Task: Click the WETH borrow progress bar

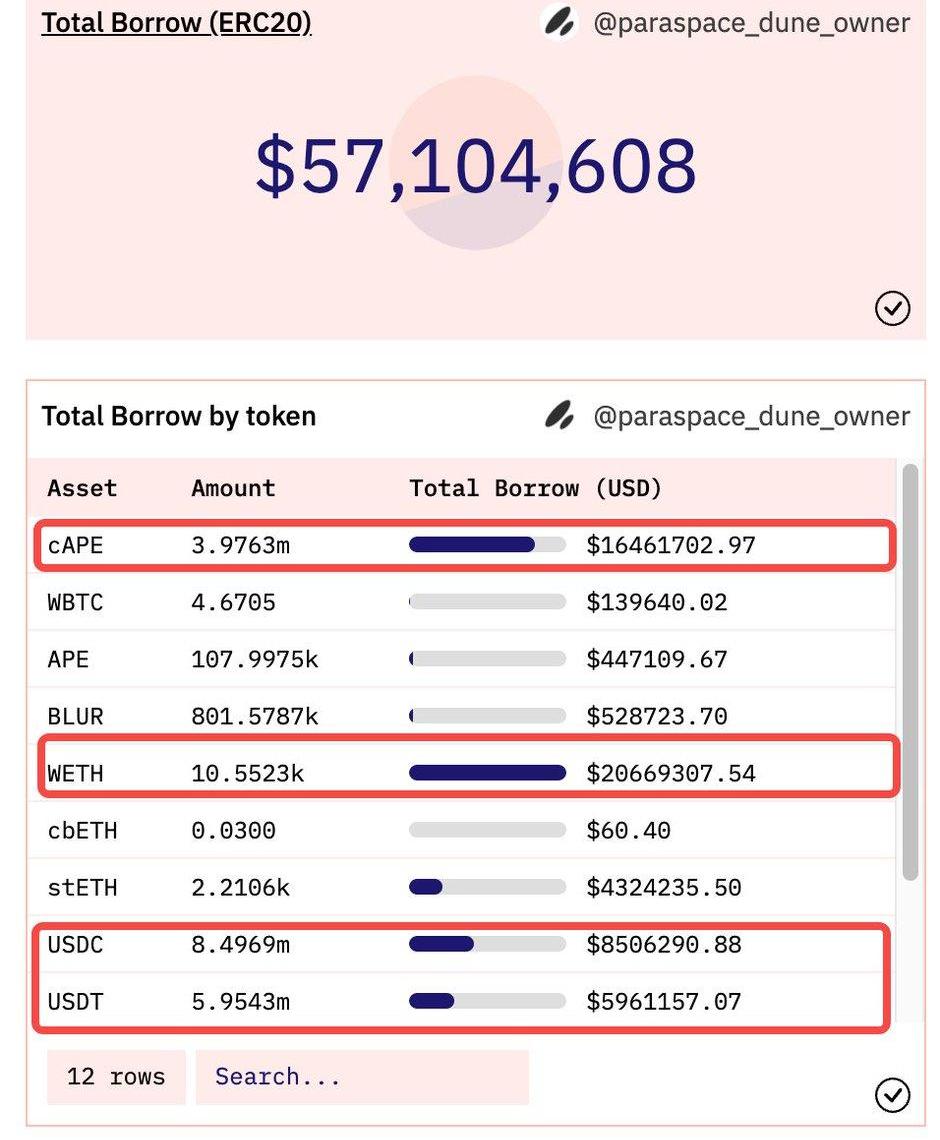Action: (x=487, y=773)
